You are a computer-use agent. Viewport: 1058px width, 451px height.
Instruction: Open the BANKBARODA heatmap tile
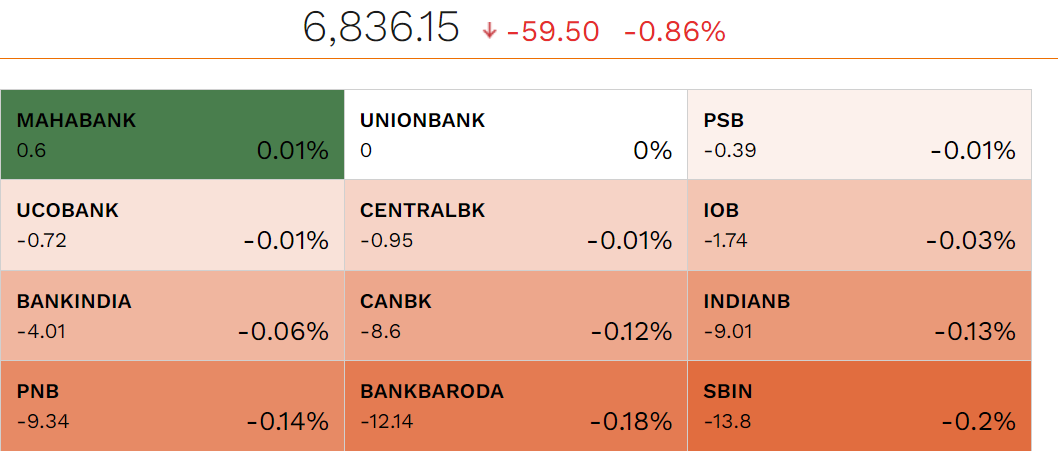pyautogui.click(x=515, y=405)
